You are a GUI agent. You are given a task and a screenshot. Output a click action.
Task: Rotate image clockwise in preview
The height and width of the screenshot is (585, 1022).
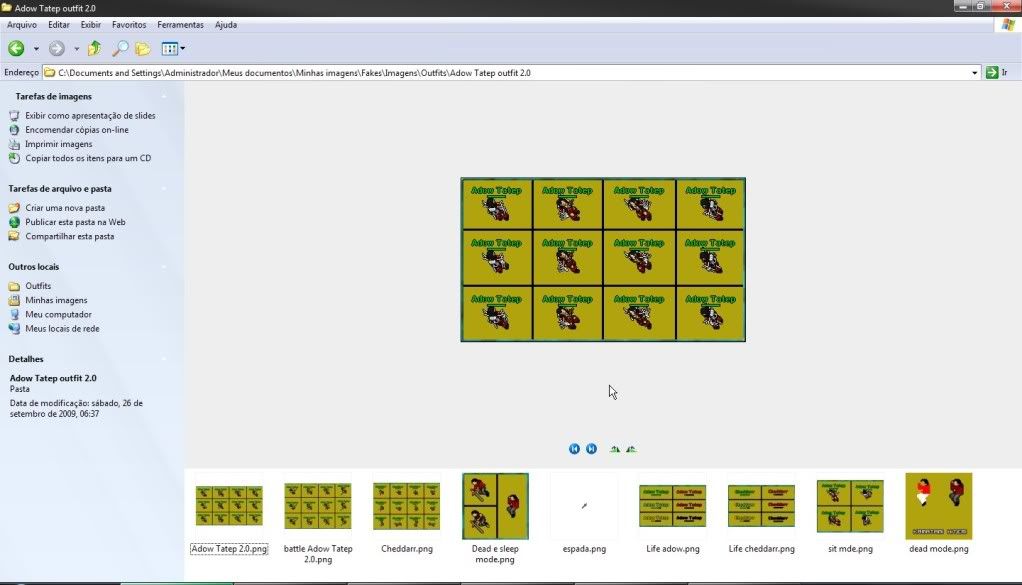tap(614, 449)
